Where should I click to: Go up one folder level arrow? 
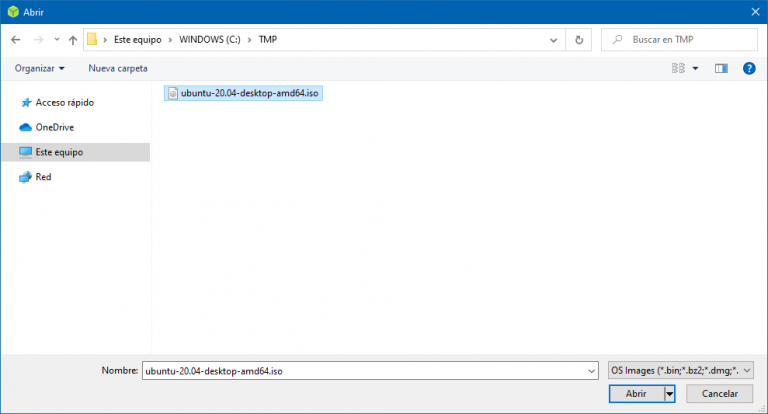coord(72,39)
